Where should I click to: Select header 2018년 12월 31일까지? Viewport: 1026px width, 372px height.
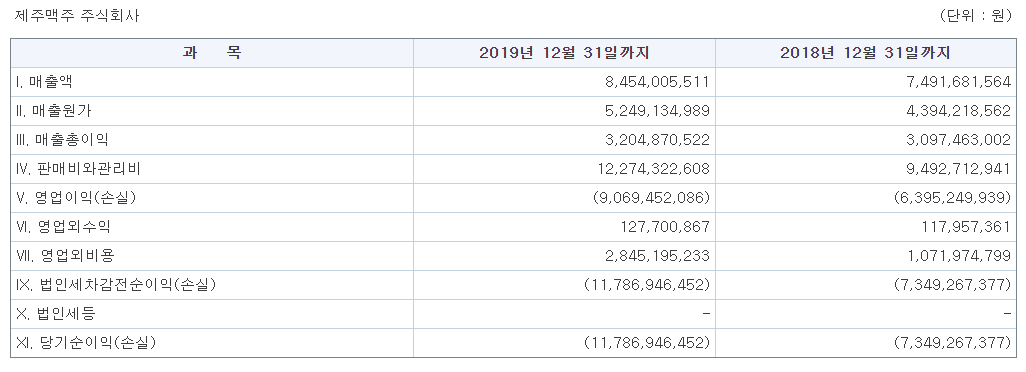point(865,53)
